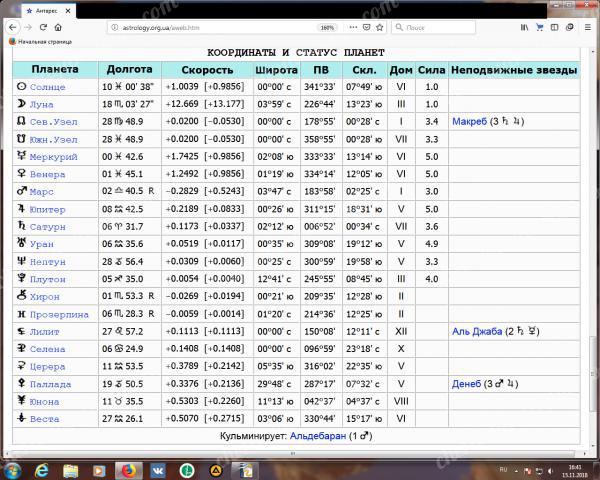This screenshot has height=480, width=600.
Task: Open the Марс link
Action: (x=42, y=192)
